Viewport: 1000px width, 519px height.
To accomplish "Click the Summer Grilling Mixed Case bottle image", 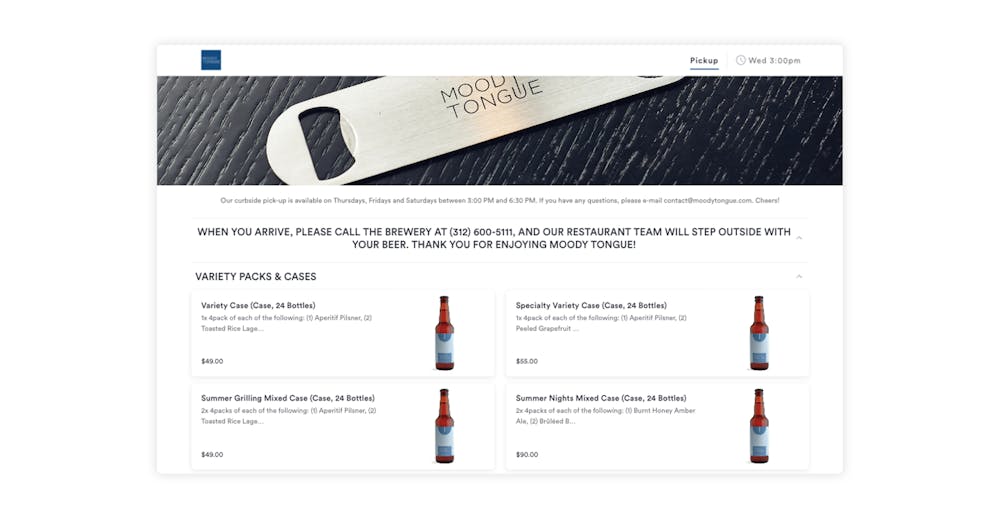I will pyautogui.click(x=445, y=426).
